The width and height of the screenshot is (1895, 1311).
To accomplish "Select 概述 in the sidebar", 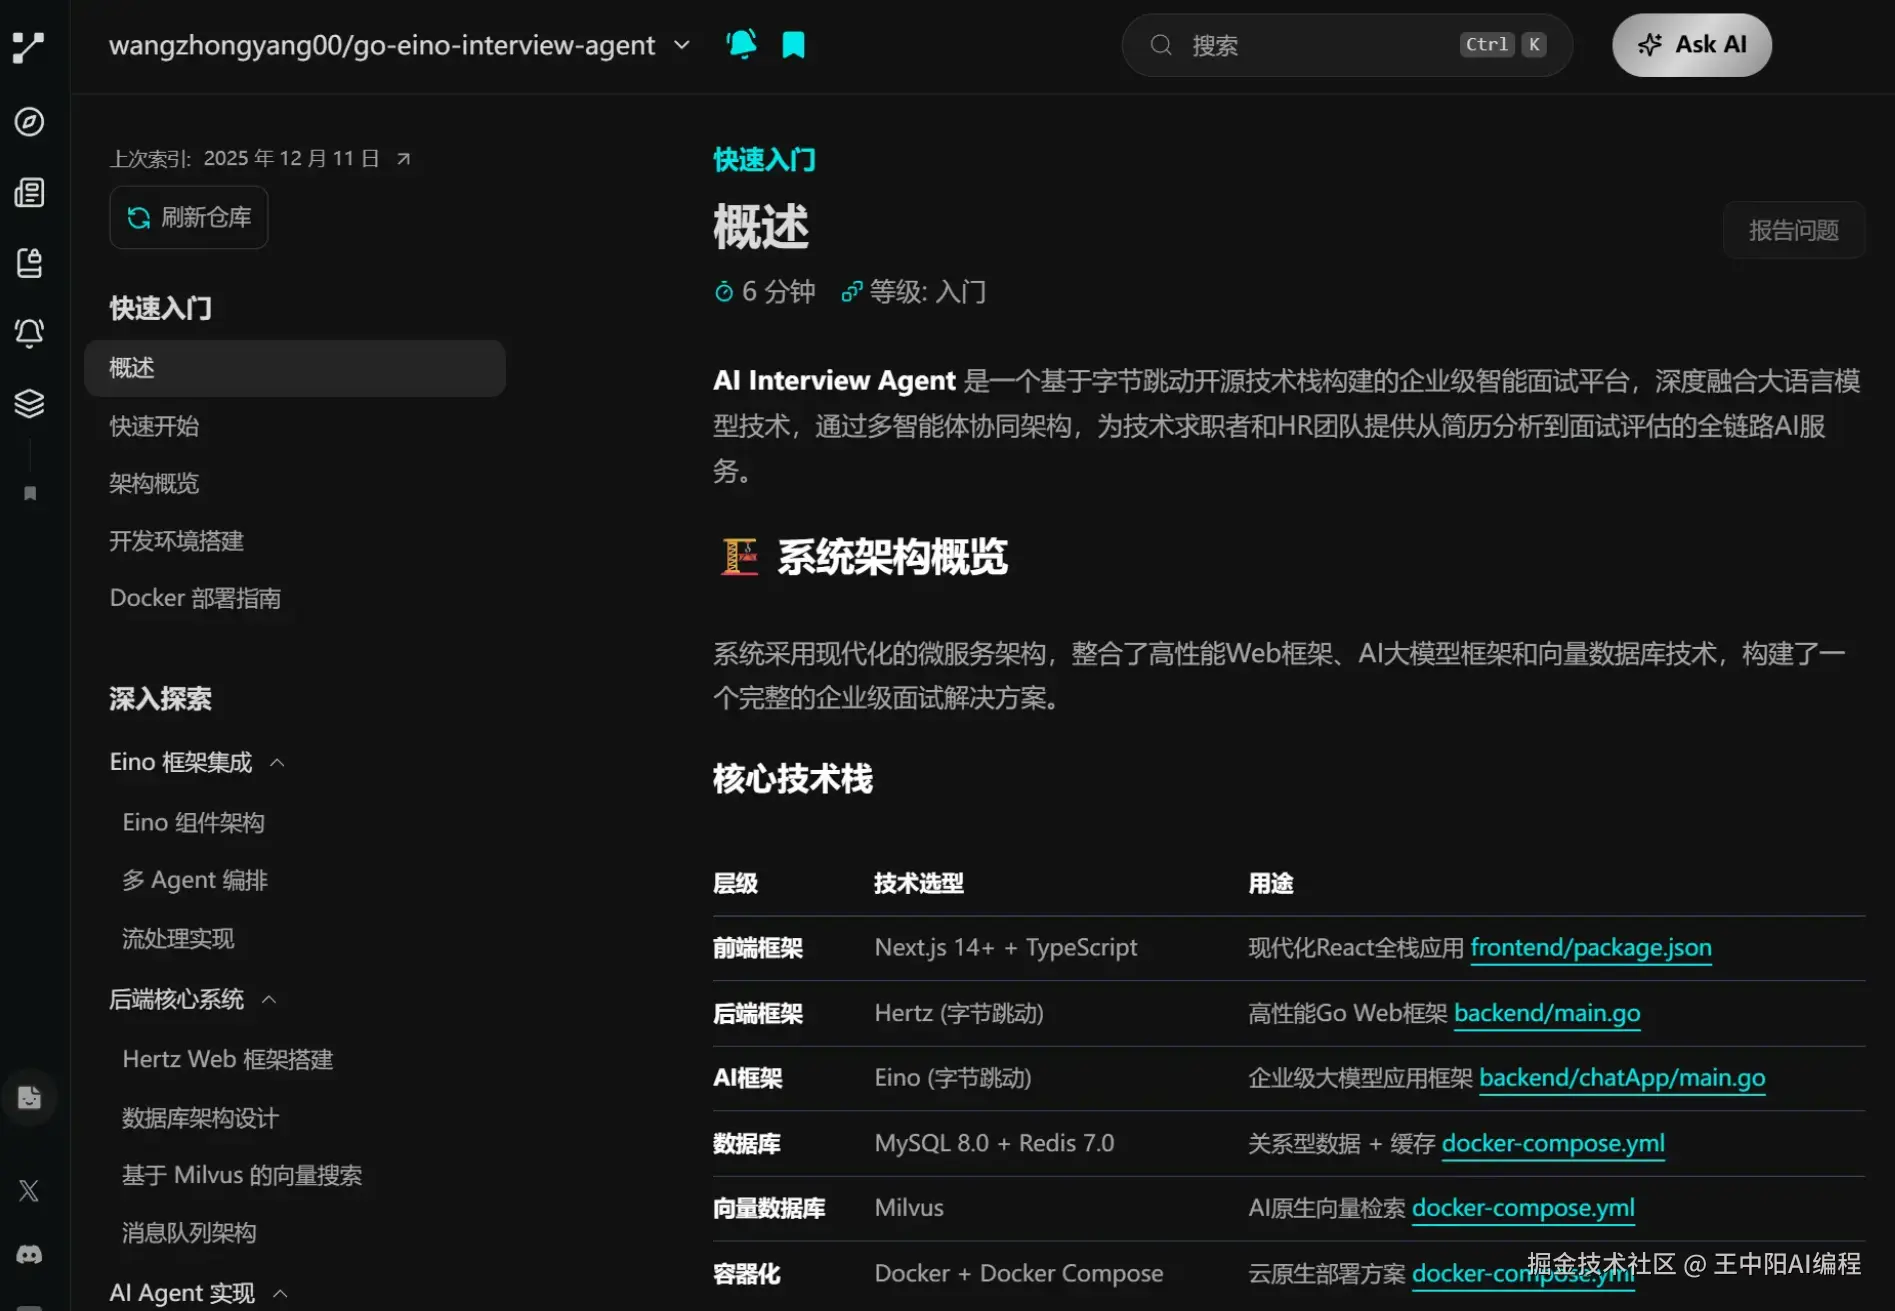I will pos(295,368).
